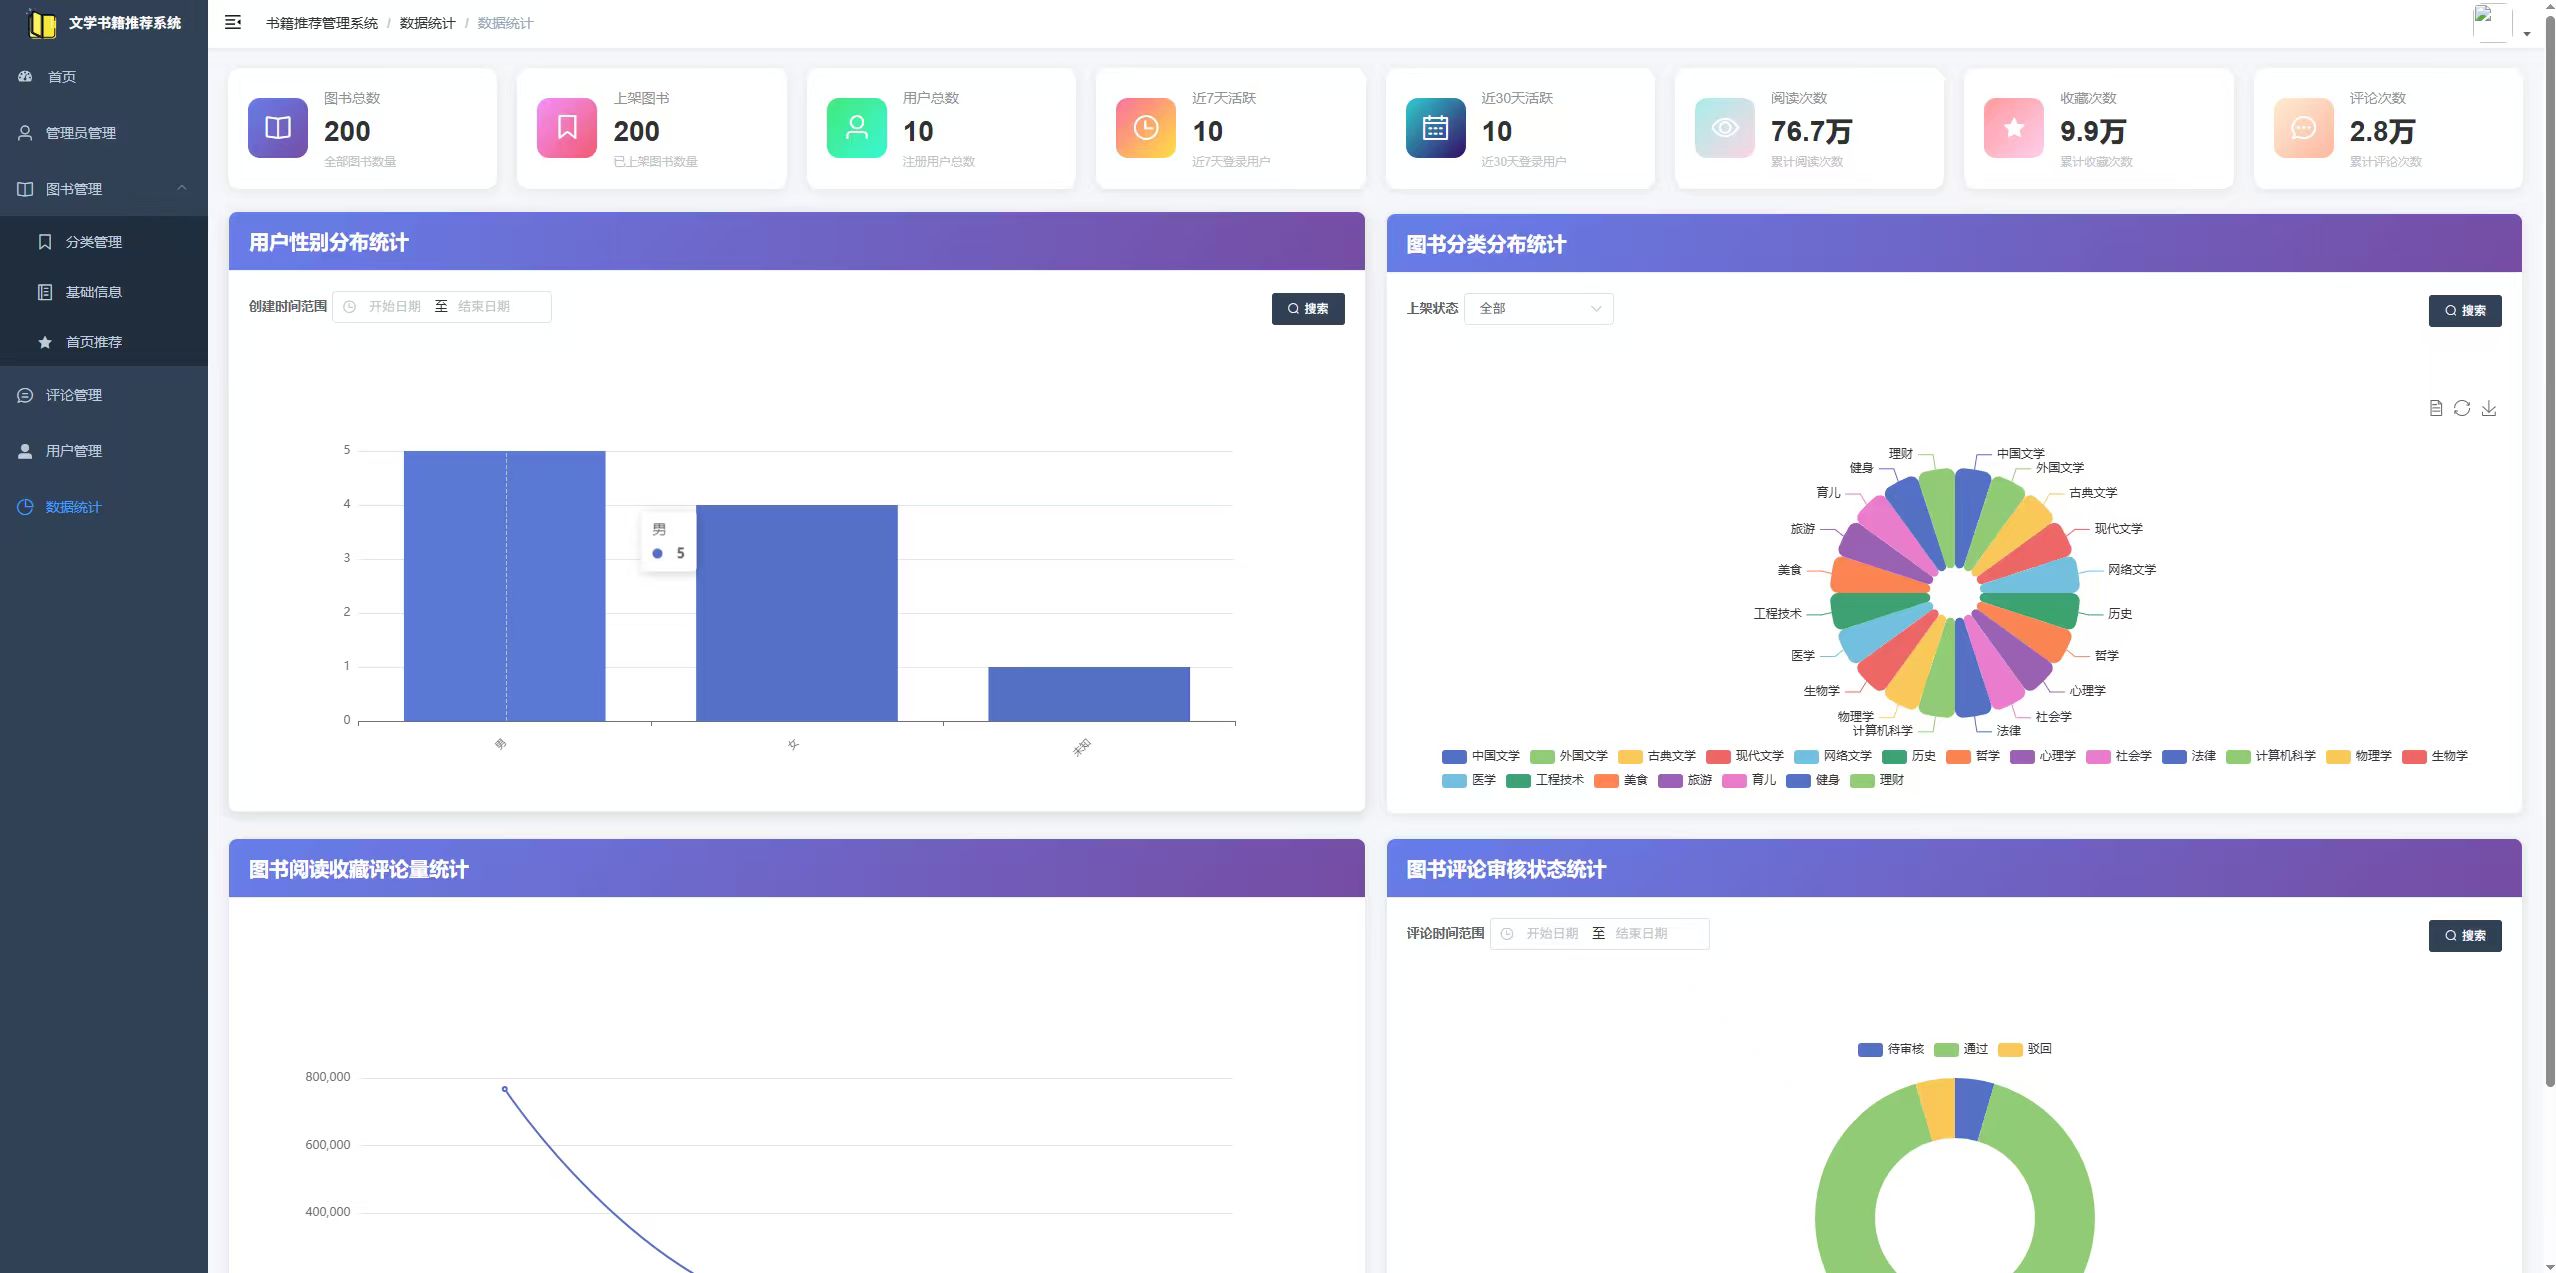The height and width of the screenshot is (1273, 2556).
Task: Click the clock icon in 评论时间范围 picker
Action: click(x=1507, y=934)
